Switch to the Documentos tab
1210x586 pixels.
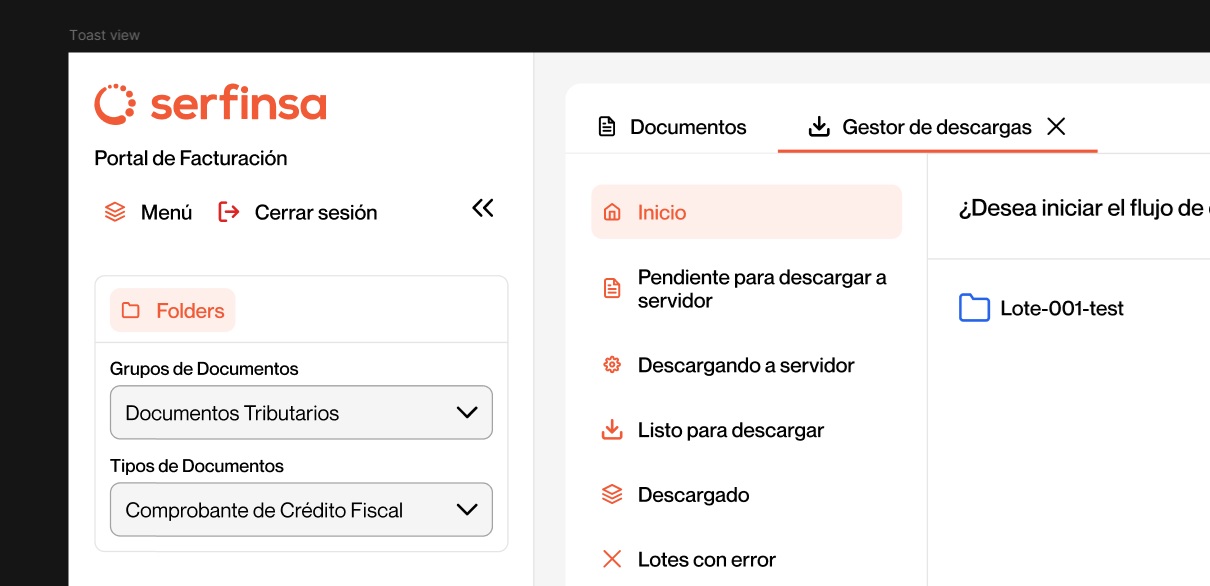687,127
